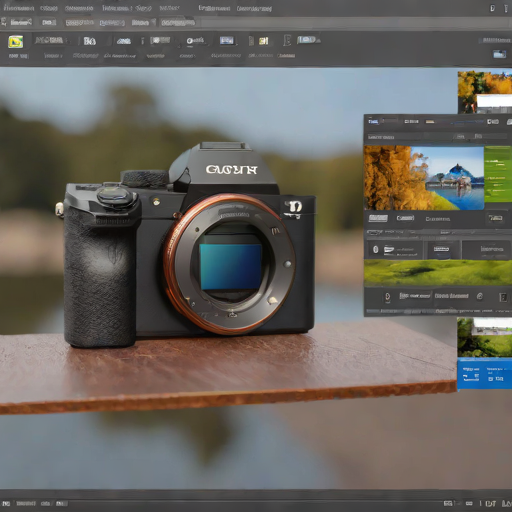Viewport: 512px width, 512px height.
Task: Select the green meadow image in the side panel
Action: 438,273
